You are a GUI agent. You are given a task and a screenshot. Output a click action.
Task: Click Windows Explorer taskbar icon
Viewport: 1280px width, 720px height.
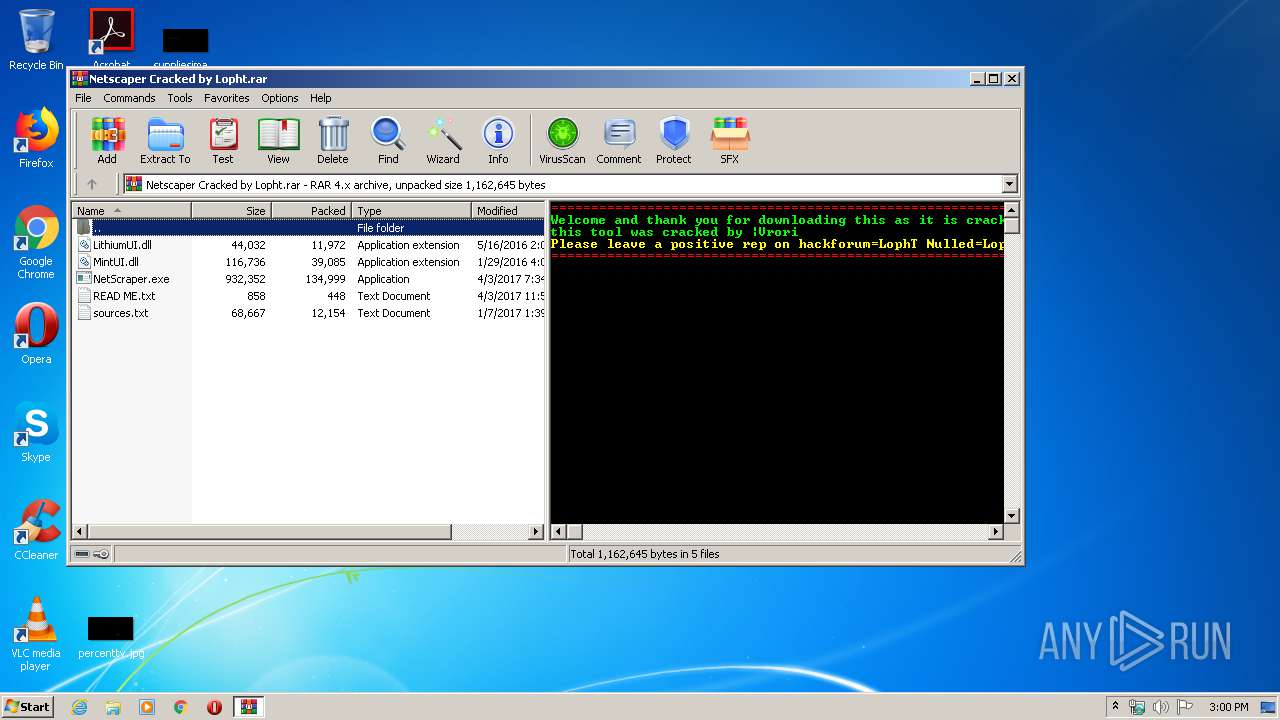113,707
